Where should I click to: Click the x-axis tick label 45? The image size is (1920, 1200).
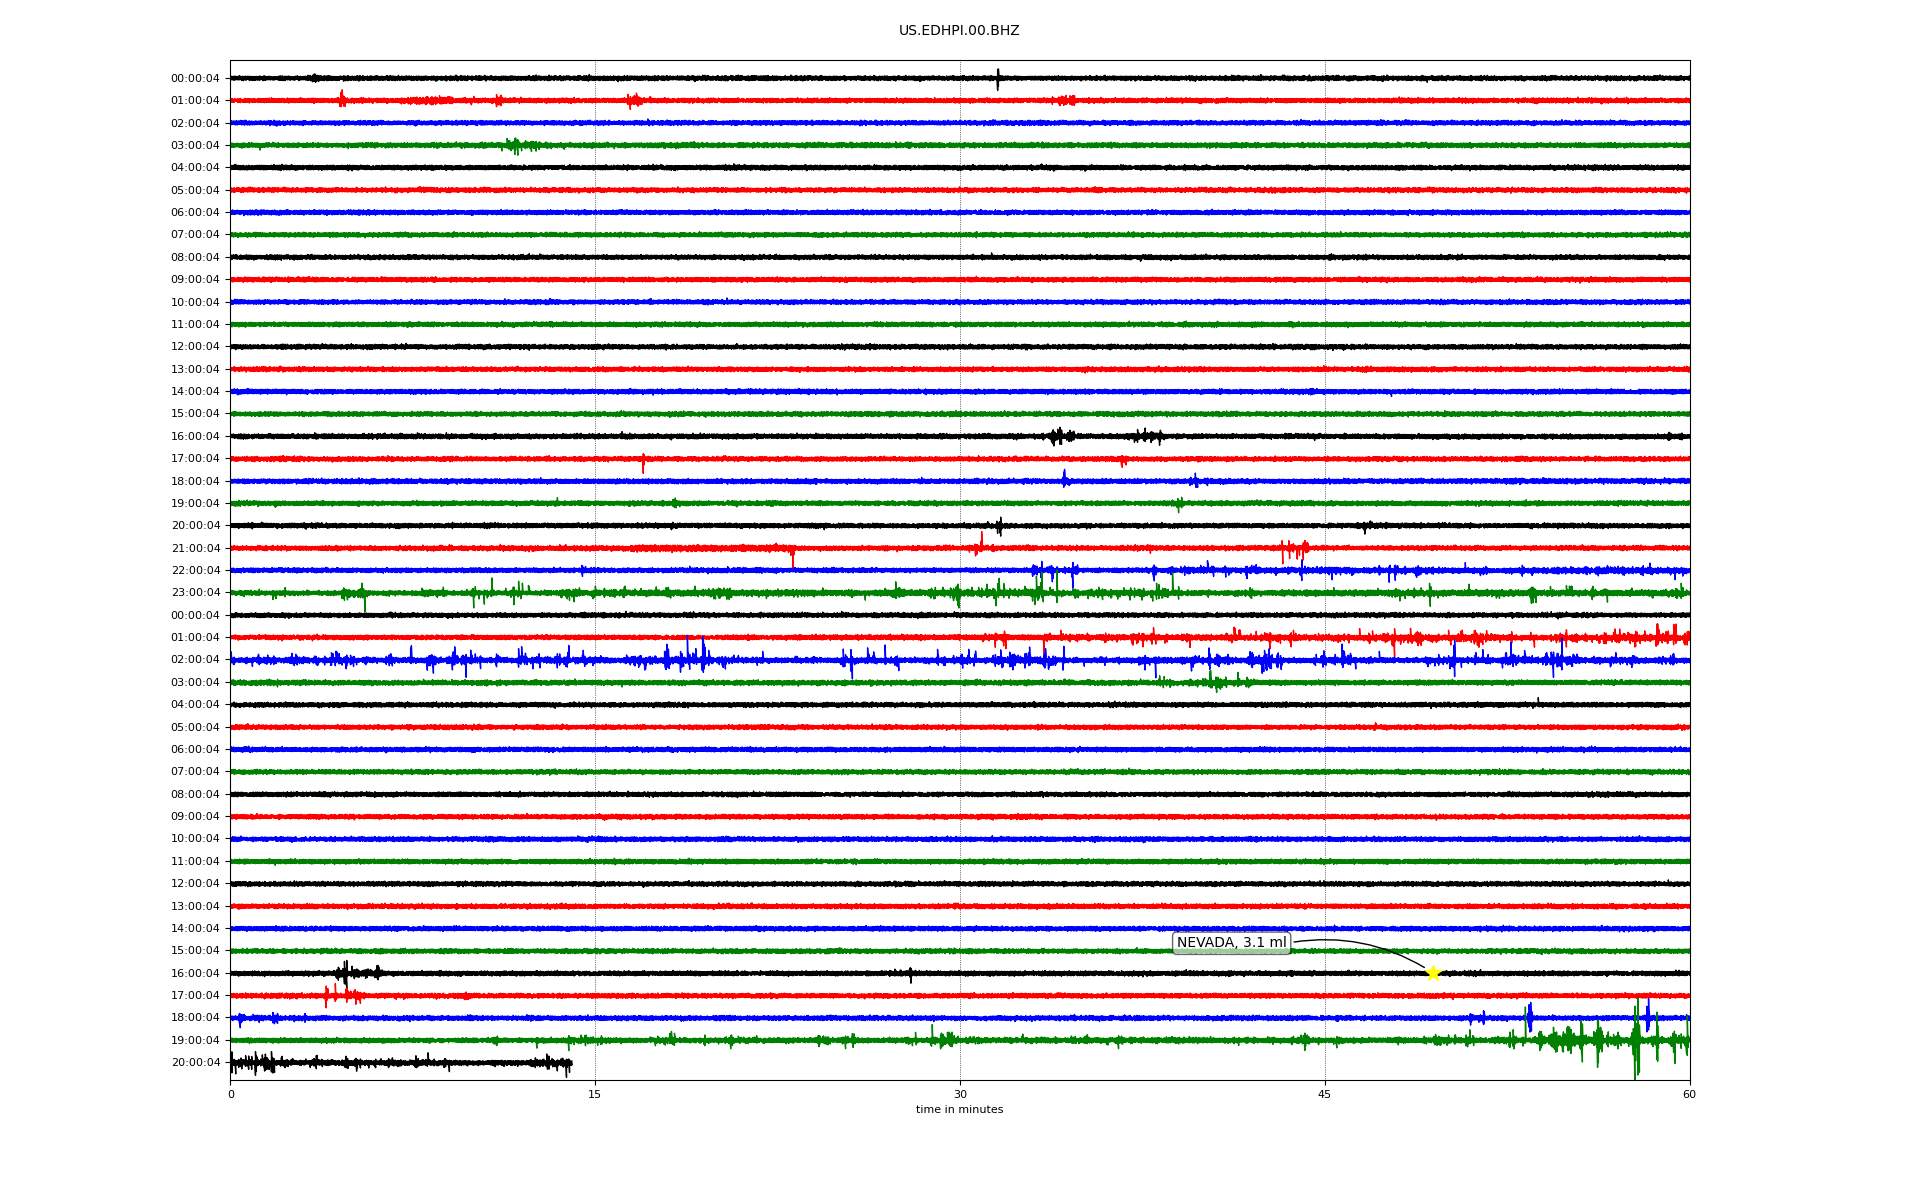(x=1325, y=1094)
